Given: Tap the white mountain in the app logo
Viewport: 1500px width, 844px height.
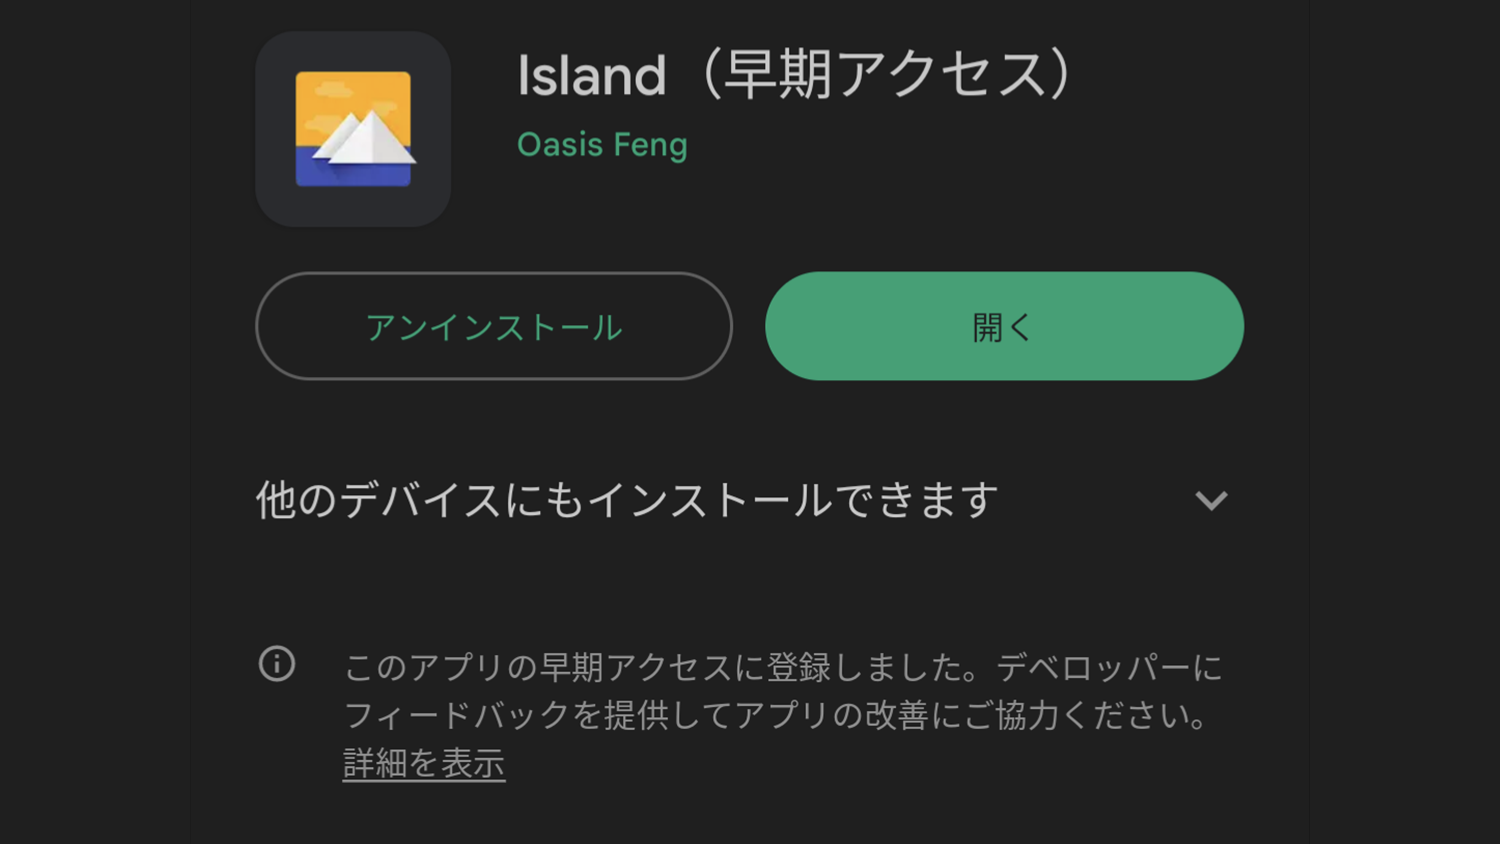Looking at the screenshot, I should click(x=365, y=140).
